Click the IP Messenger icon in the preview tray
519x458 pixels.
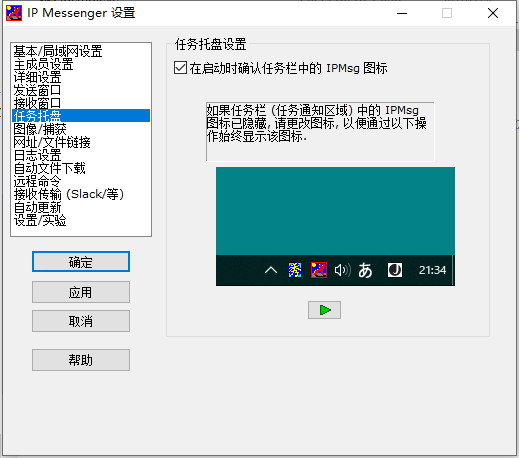click(x=319, y=270)
